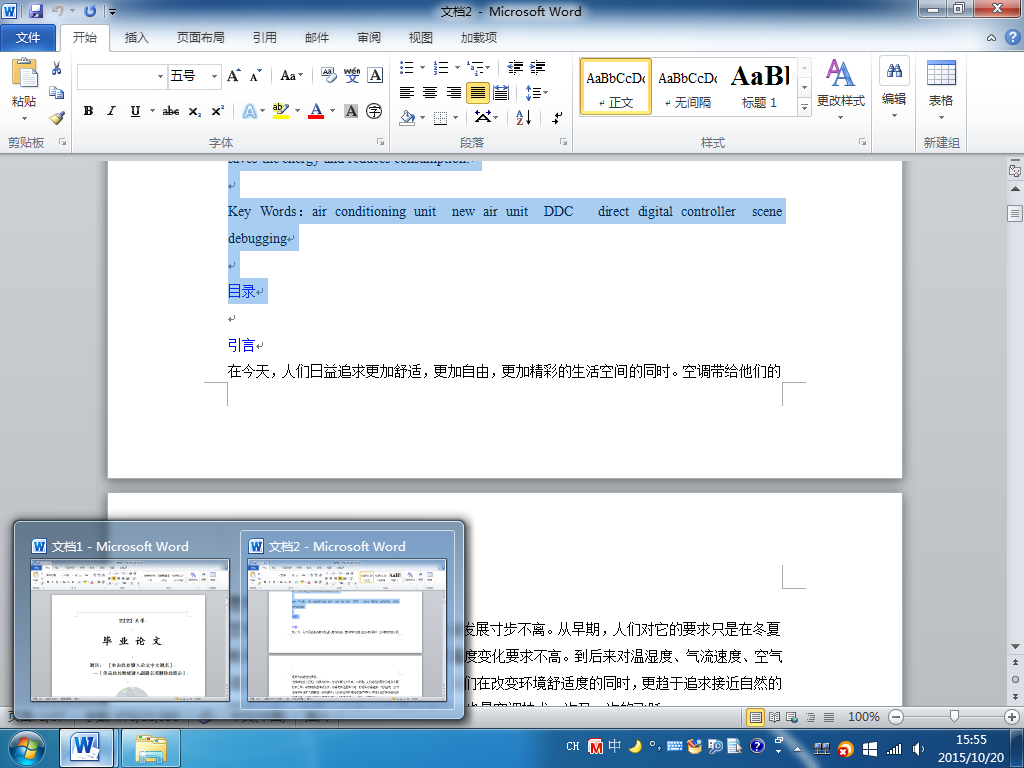The width and height of the screenshot is (1024, 768).
Task: Toggle Justify alignment
Action: pos(478,93)
